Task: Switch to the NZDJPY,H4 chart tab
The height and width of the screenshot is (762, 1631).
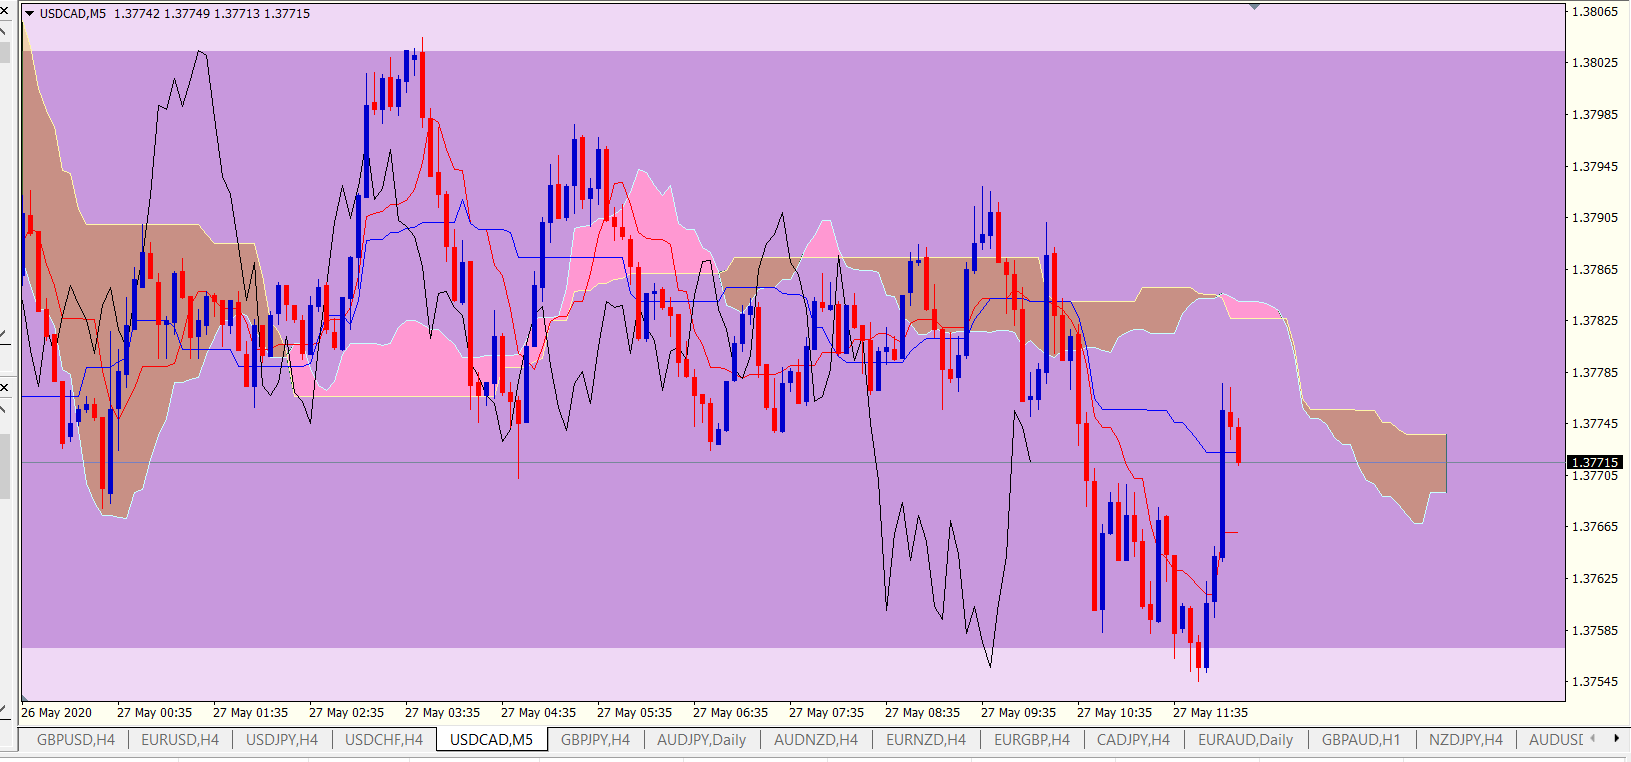Action: click(x=1466, y=740)
